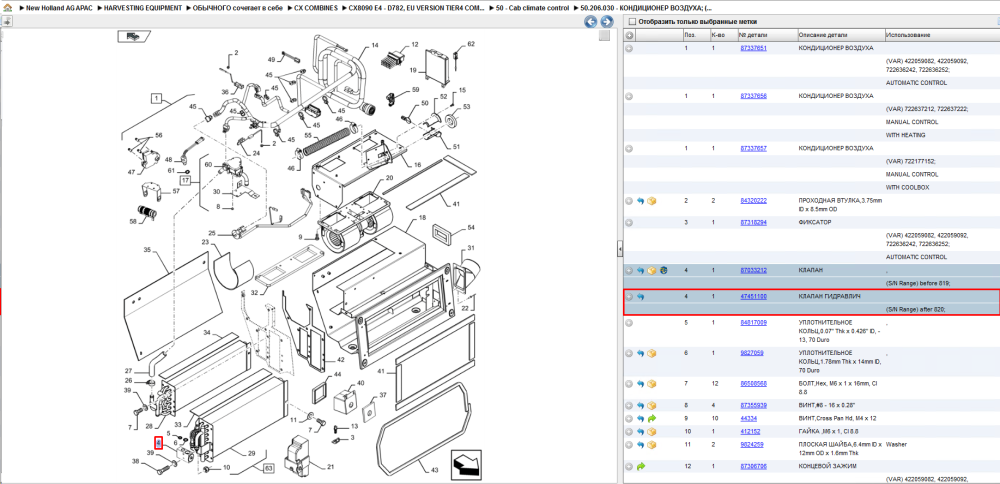Screen dimensions: 1000x484
Task: Select callout 35 in the diagram
Action: coord(146,251)
